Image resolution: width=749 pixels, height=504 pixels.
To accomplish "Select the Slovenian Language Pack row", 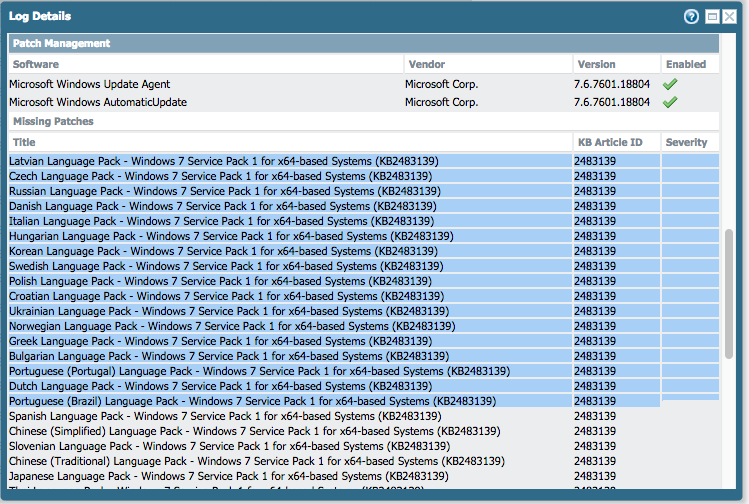I will tap(364, 446).
